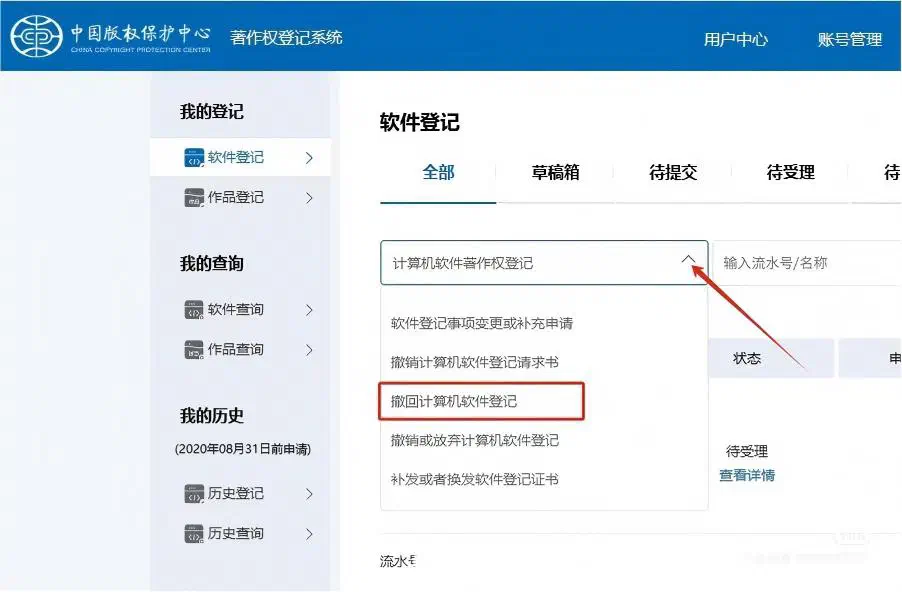Select 撤销计算机软件登记请求书 option
This screenshot has width=902, height=592.
click(x=475, y=362)
